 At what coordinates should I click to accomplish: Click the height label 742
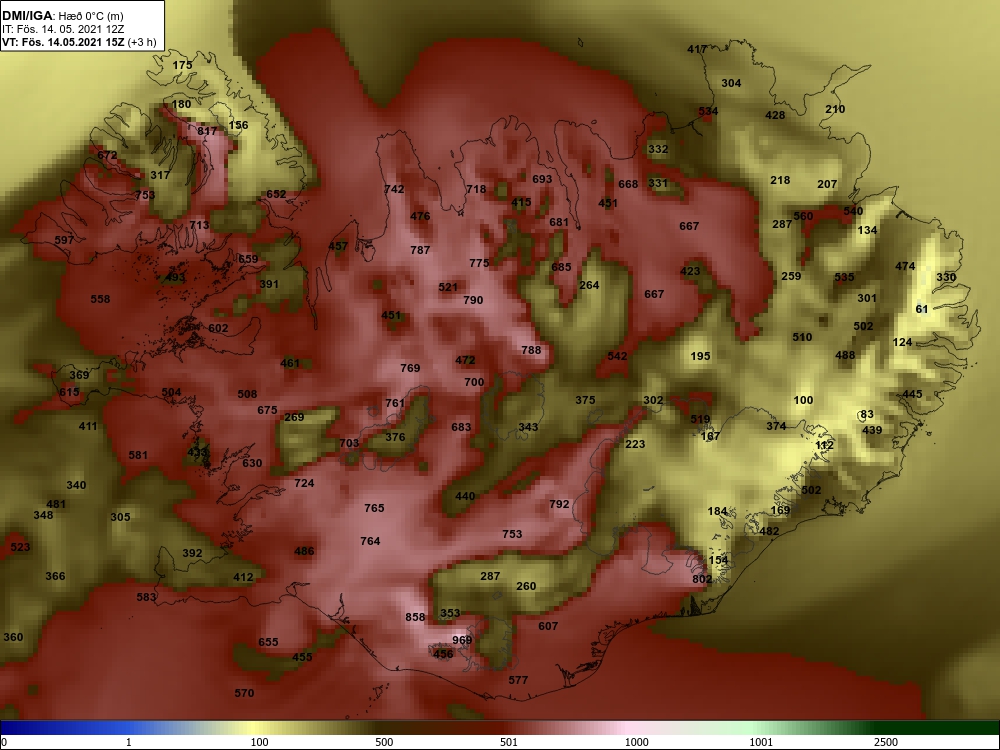click(394, 189)
